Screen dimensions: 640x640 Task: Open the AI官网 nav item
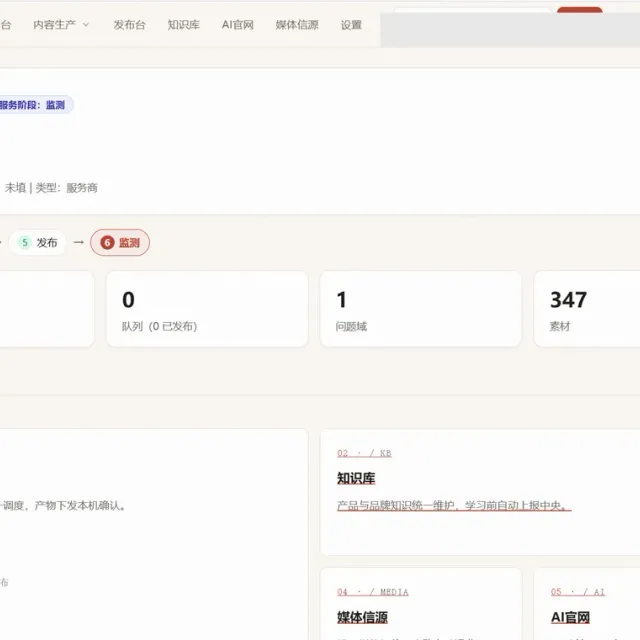(x=238, y=25)
